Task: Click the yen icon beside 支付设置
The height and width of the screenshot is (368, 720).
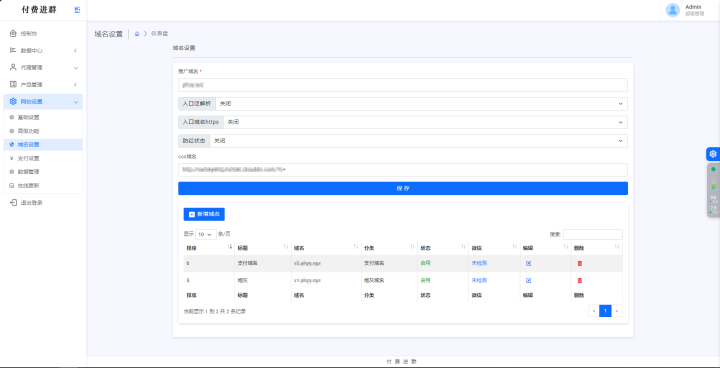Action: point(12,158)
